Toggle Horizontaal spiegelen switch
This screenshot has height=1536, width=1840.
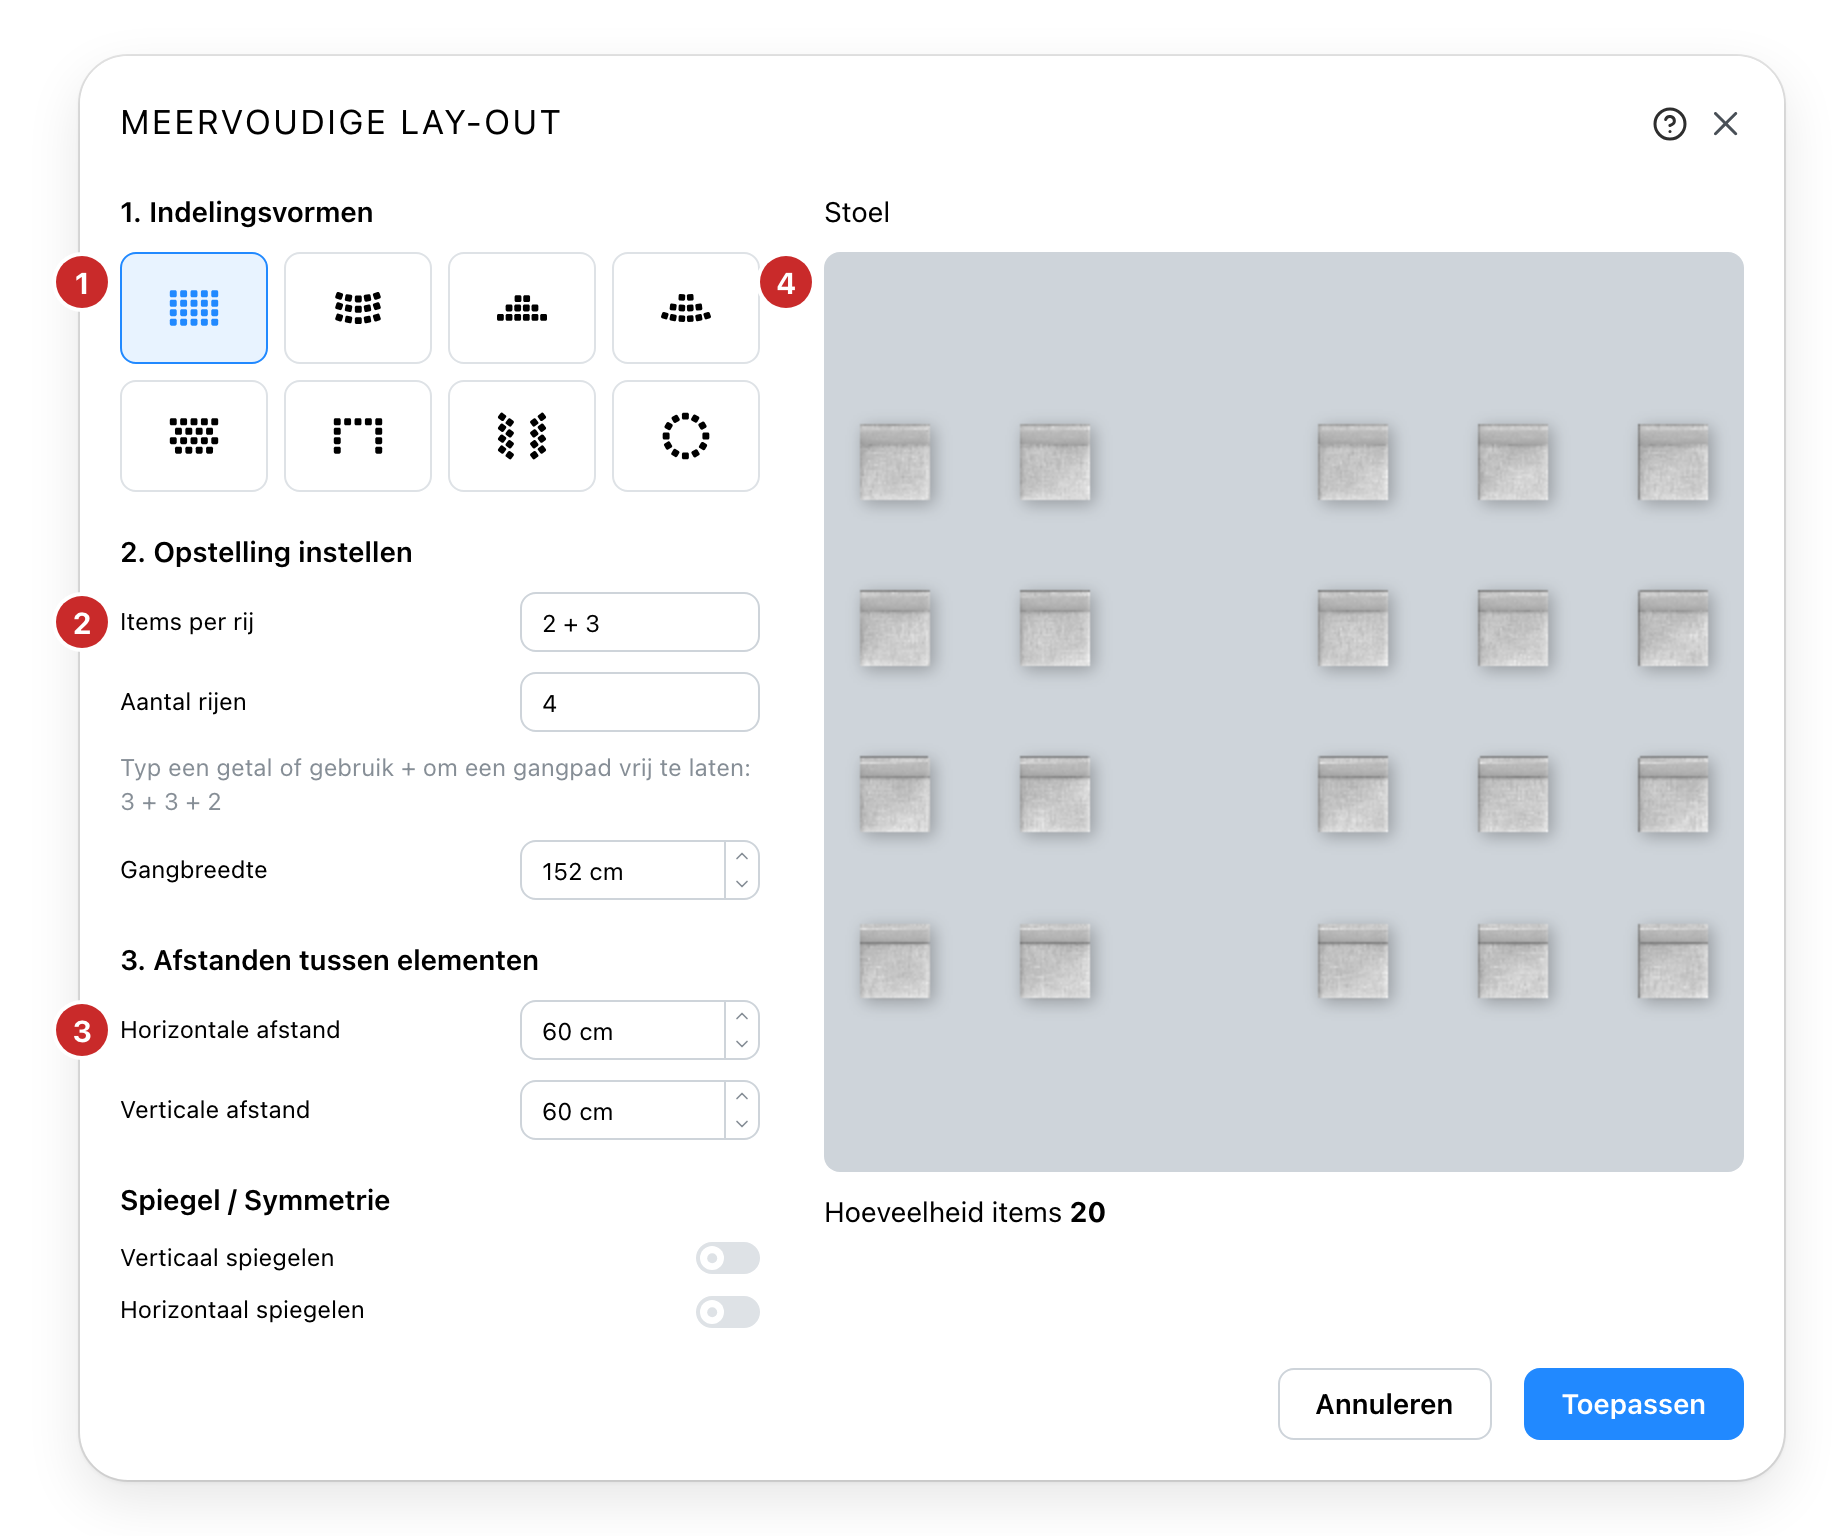728,1312
